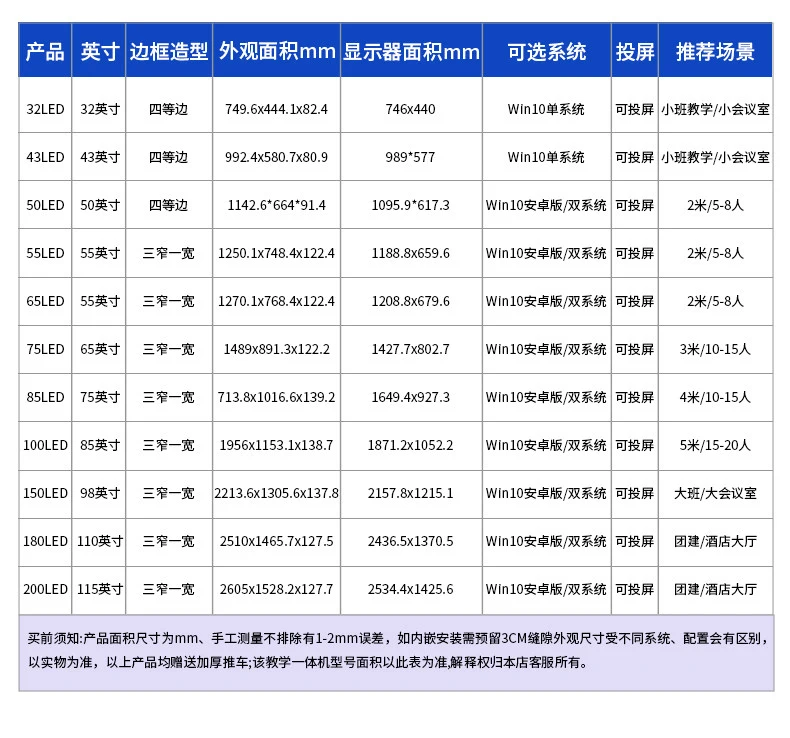This screenshot has width=790, height=738.
Task: Select dimension 749.6x444.1x82.4
Action: [276, 109]
